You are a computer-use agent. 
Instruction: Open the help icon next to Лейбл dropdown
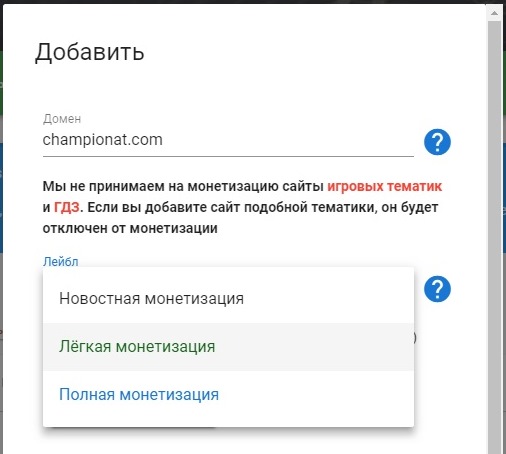pos(437,289)
